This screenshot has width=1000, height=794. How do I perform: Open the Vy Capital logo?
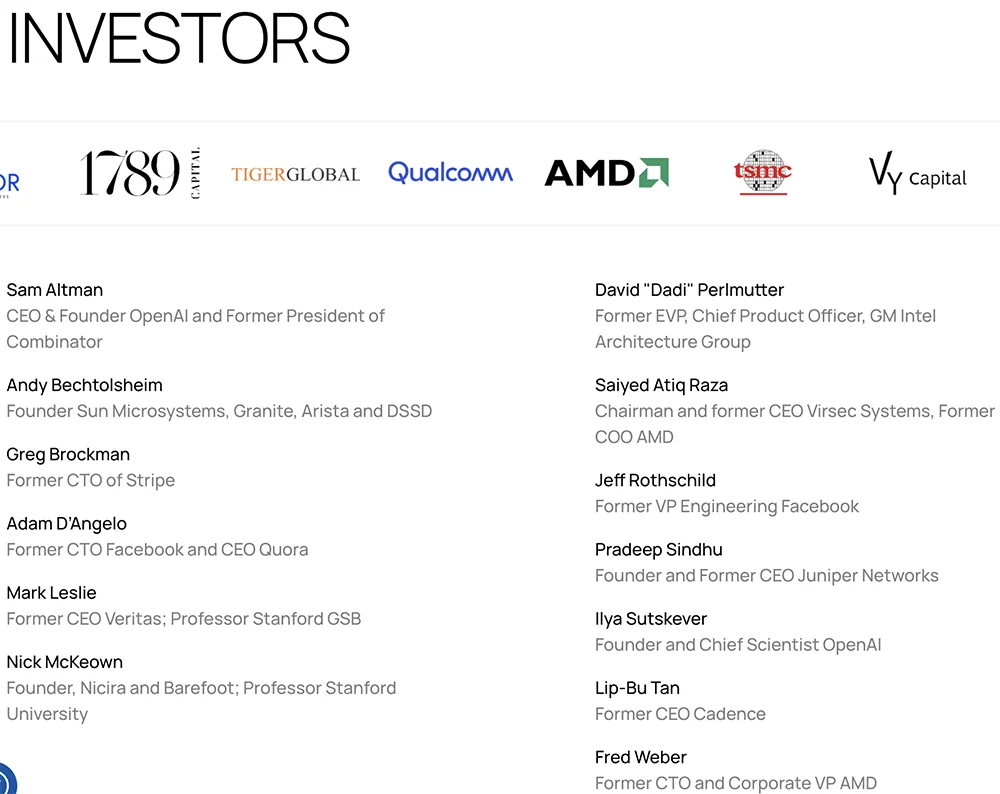(x=917, y=175)
